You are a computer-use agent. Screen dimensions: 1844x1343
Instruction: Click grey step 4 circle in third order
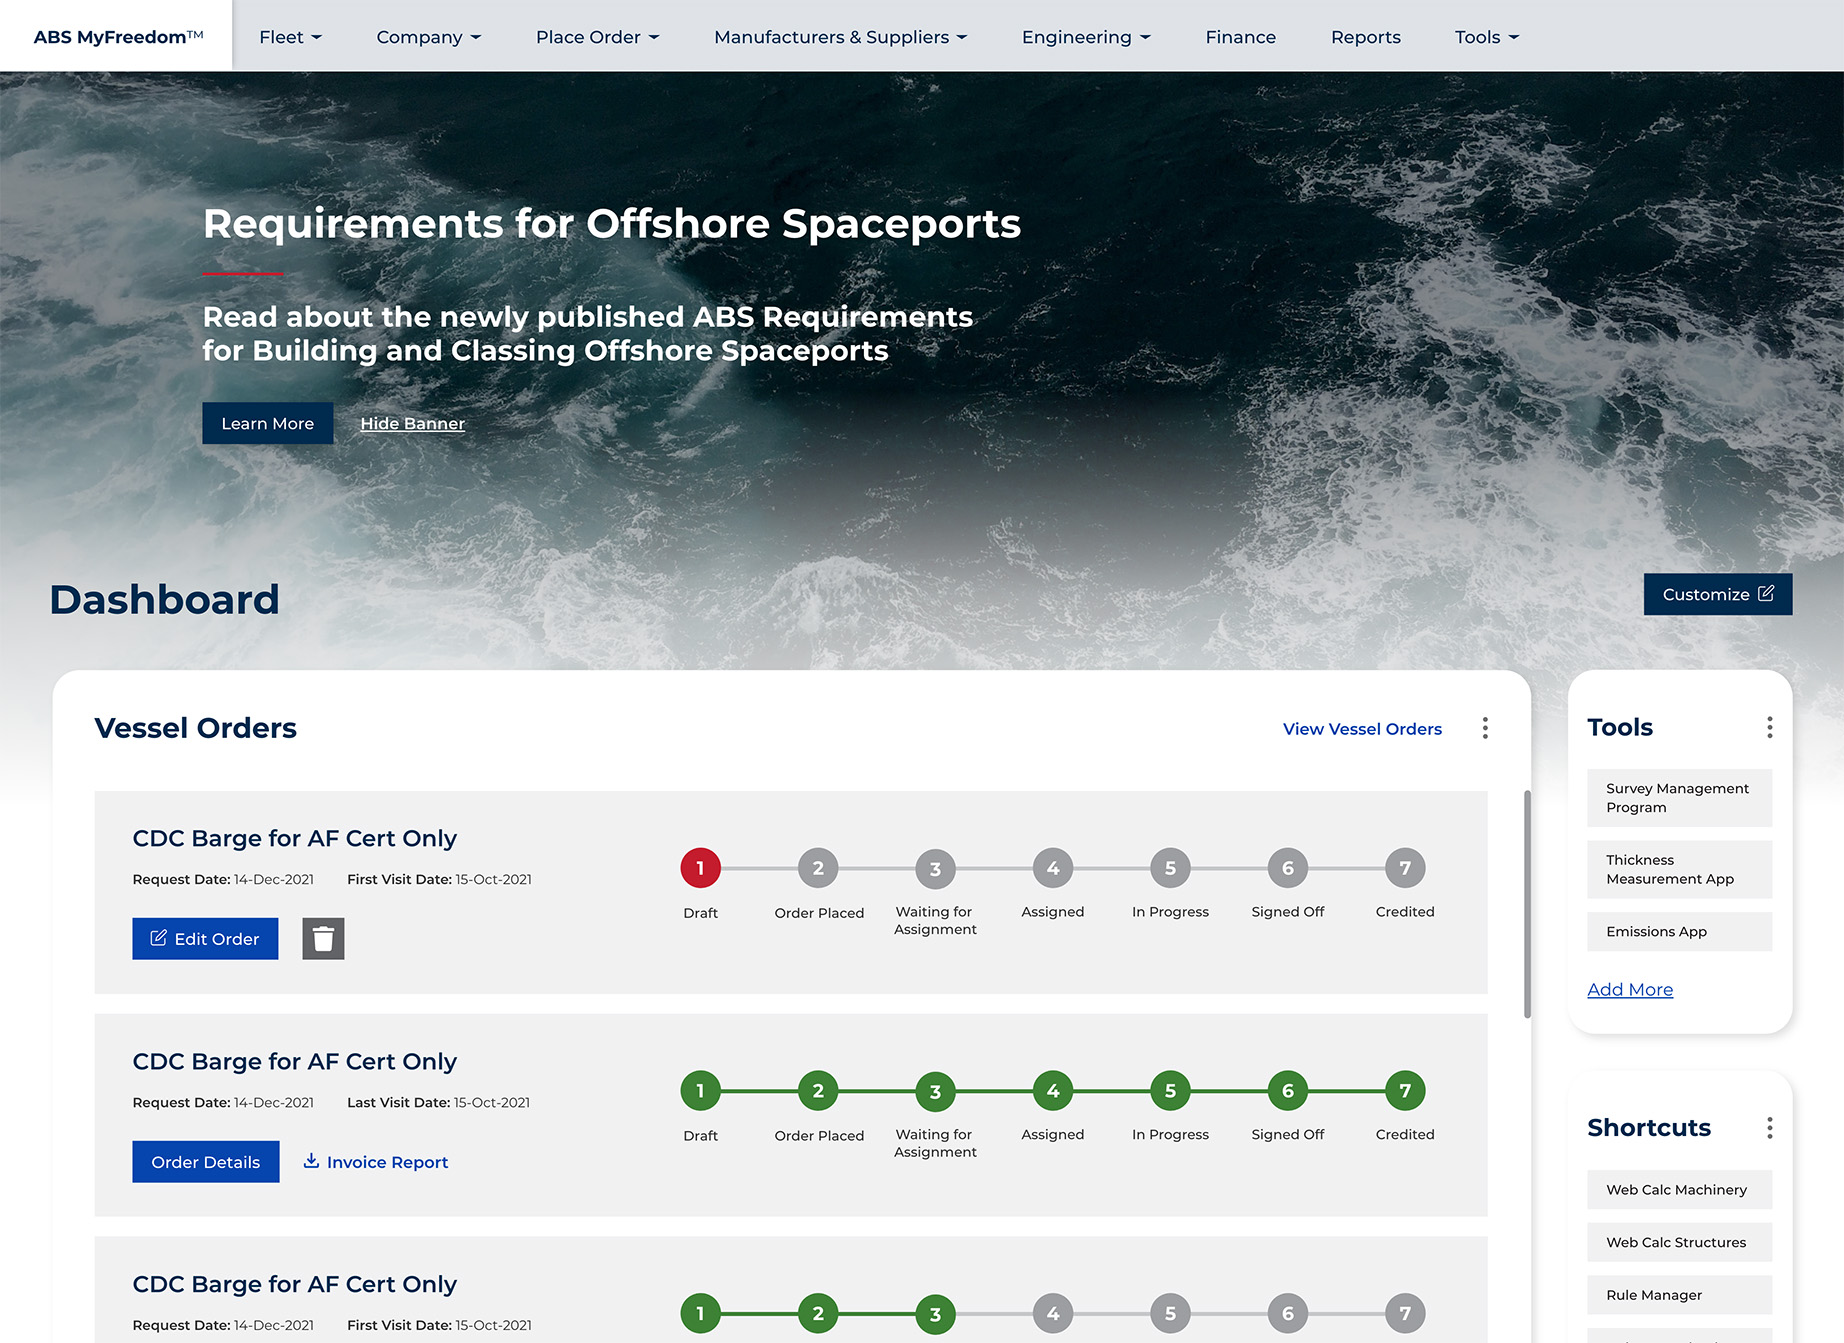[1053, 1314]
